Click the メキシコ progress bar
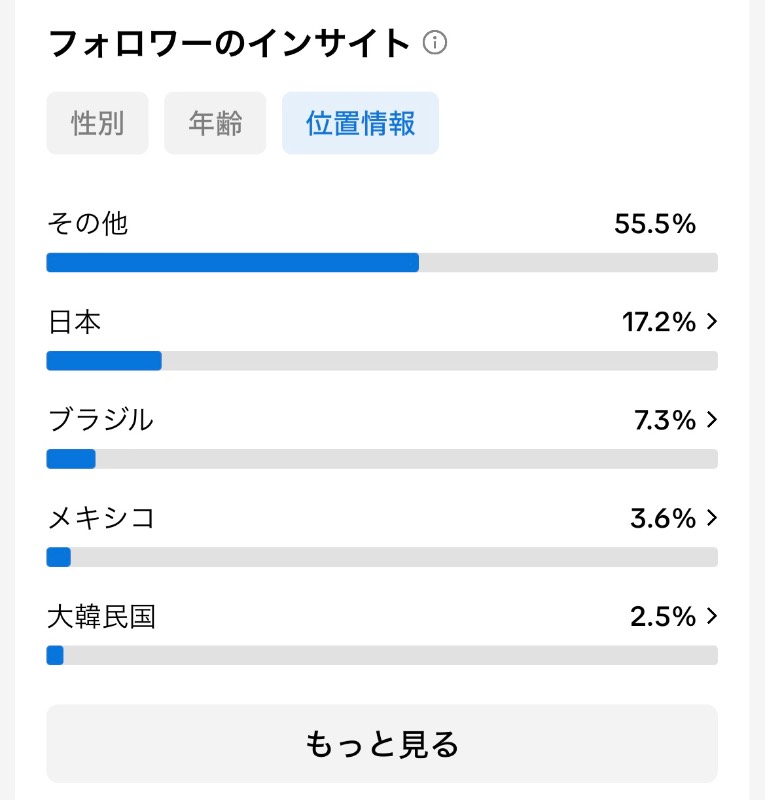The width and height of the screenshot is (765, 800). [x=382, y=557]
